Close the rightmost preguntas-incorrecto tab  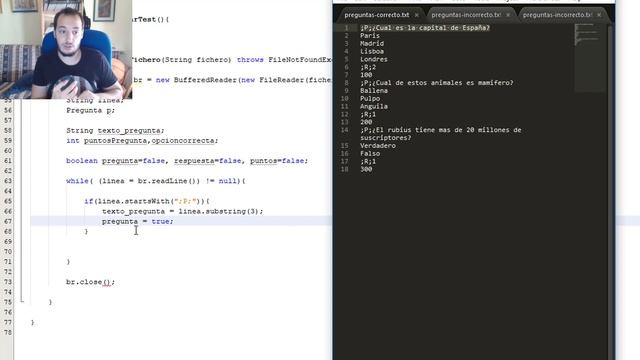(x=599, y=15)
